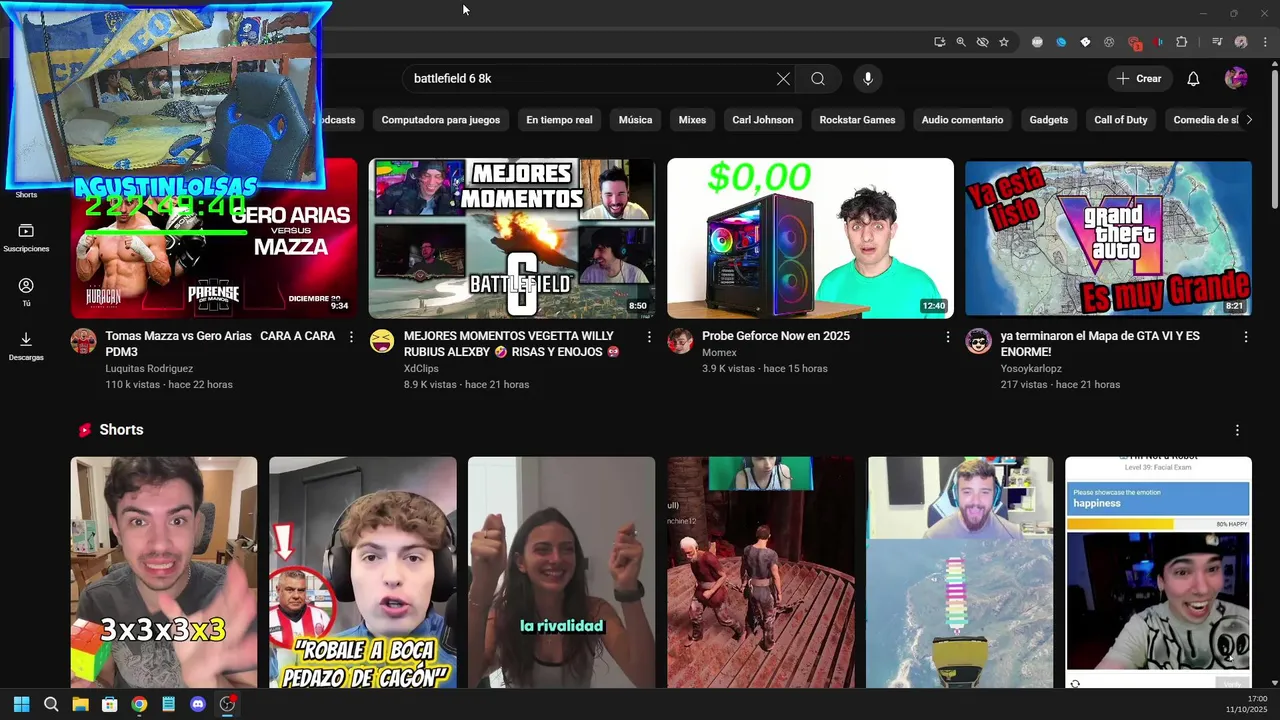Select the Carl Johnson chip

click(762, 120)
